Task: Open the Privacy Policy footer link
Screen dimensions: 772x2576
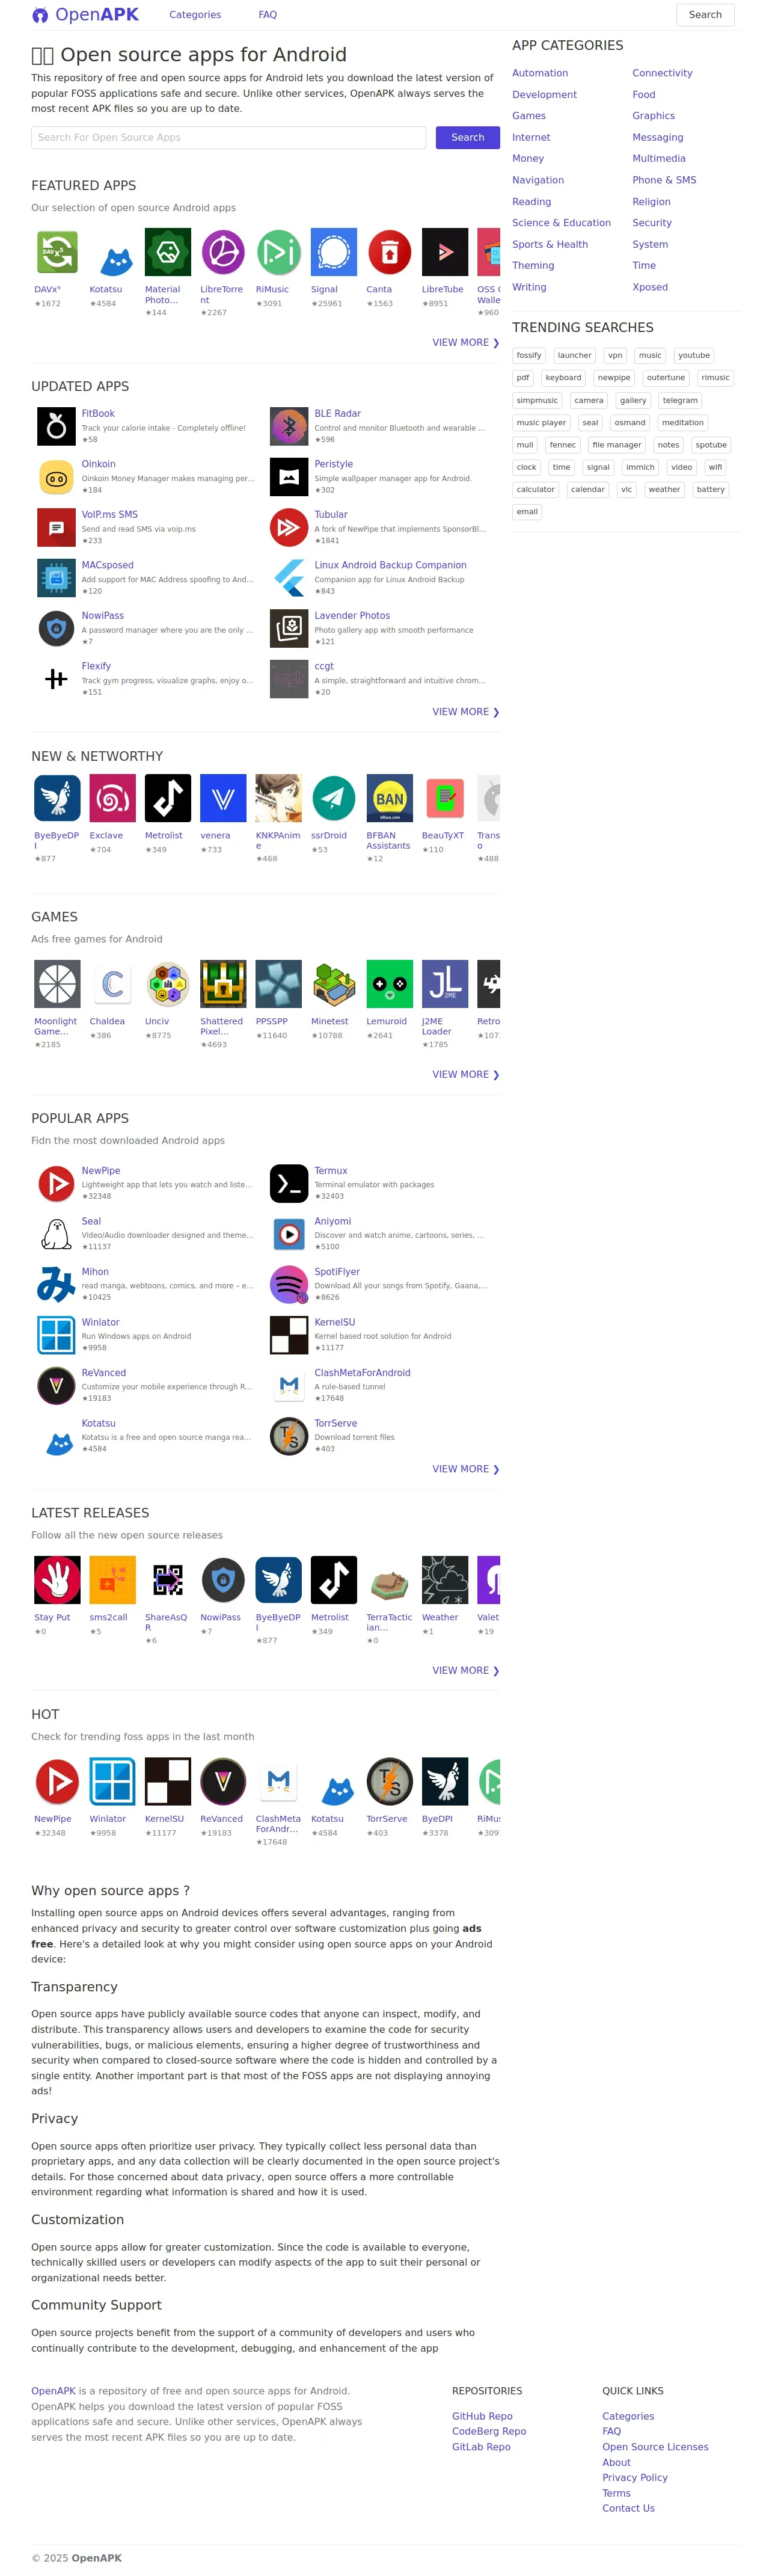Action: (x=635, y=2478)
